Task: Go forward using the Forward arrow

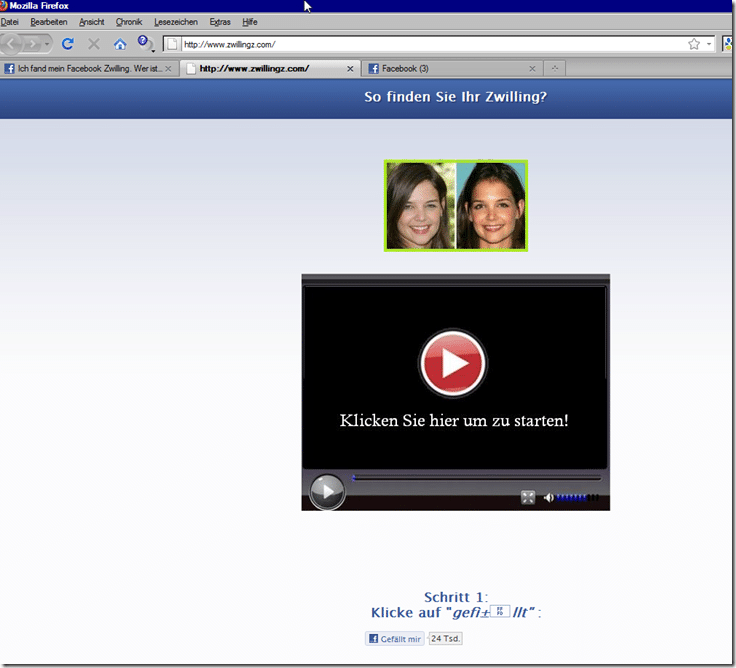Action: coord(32,45)
